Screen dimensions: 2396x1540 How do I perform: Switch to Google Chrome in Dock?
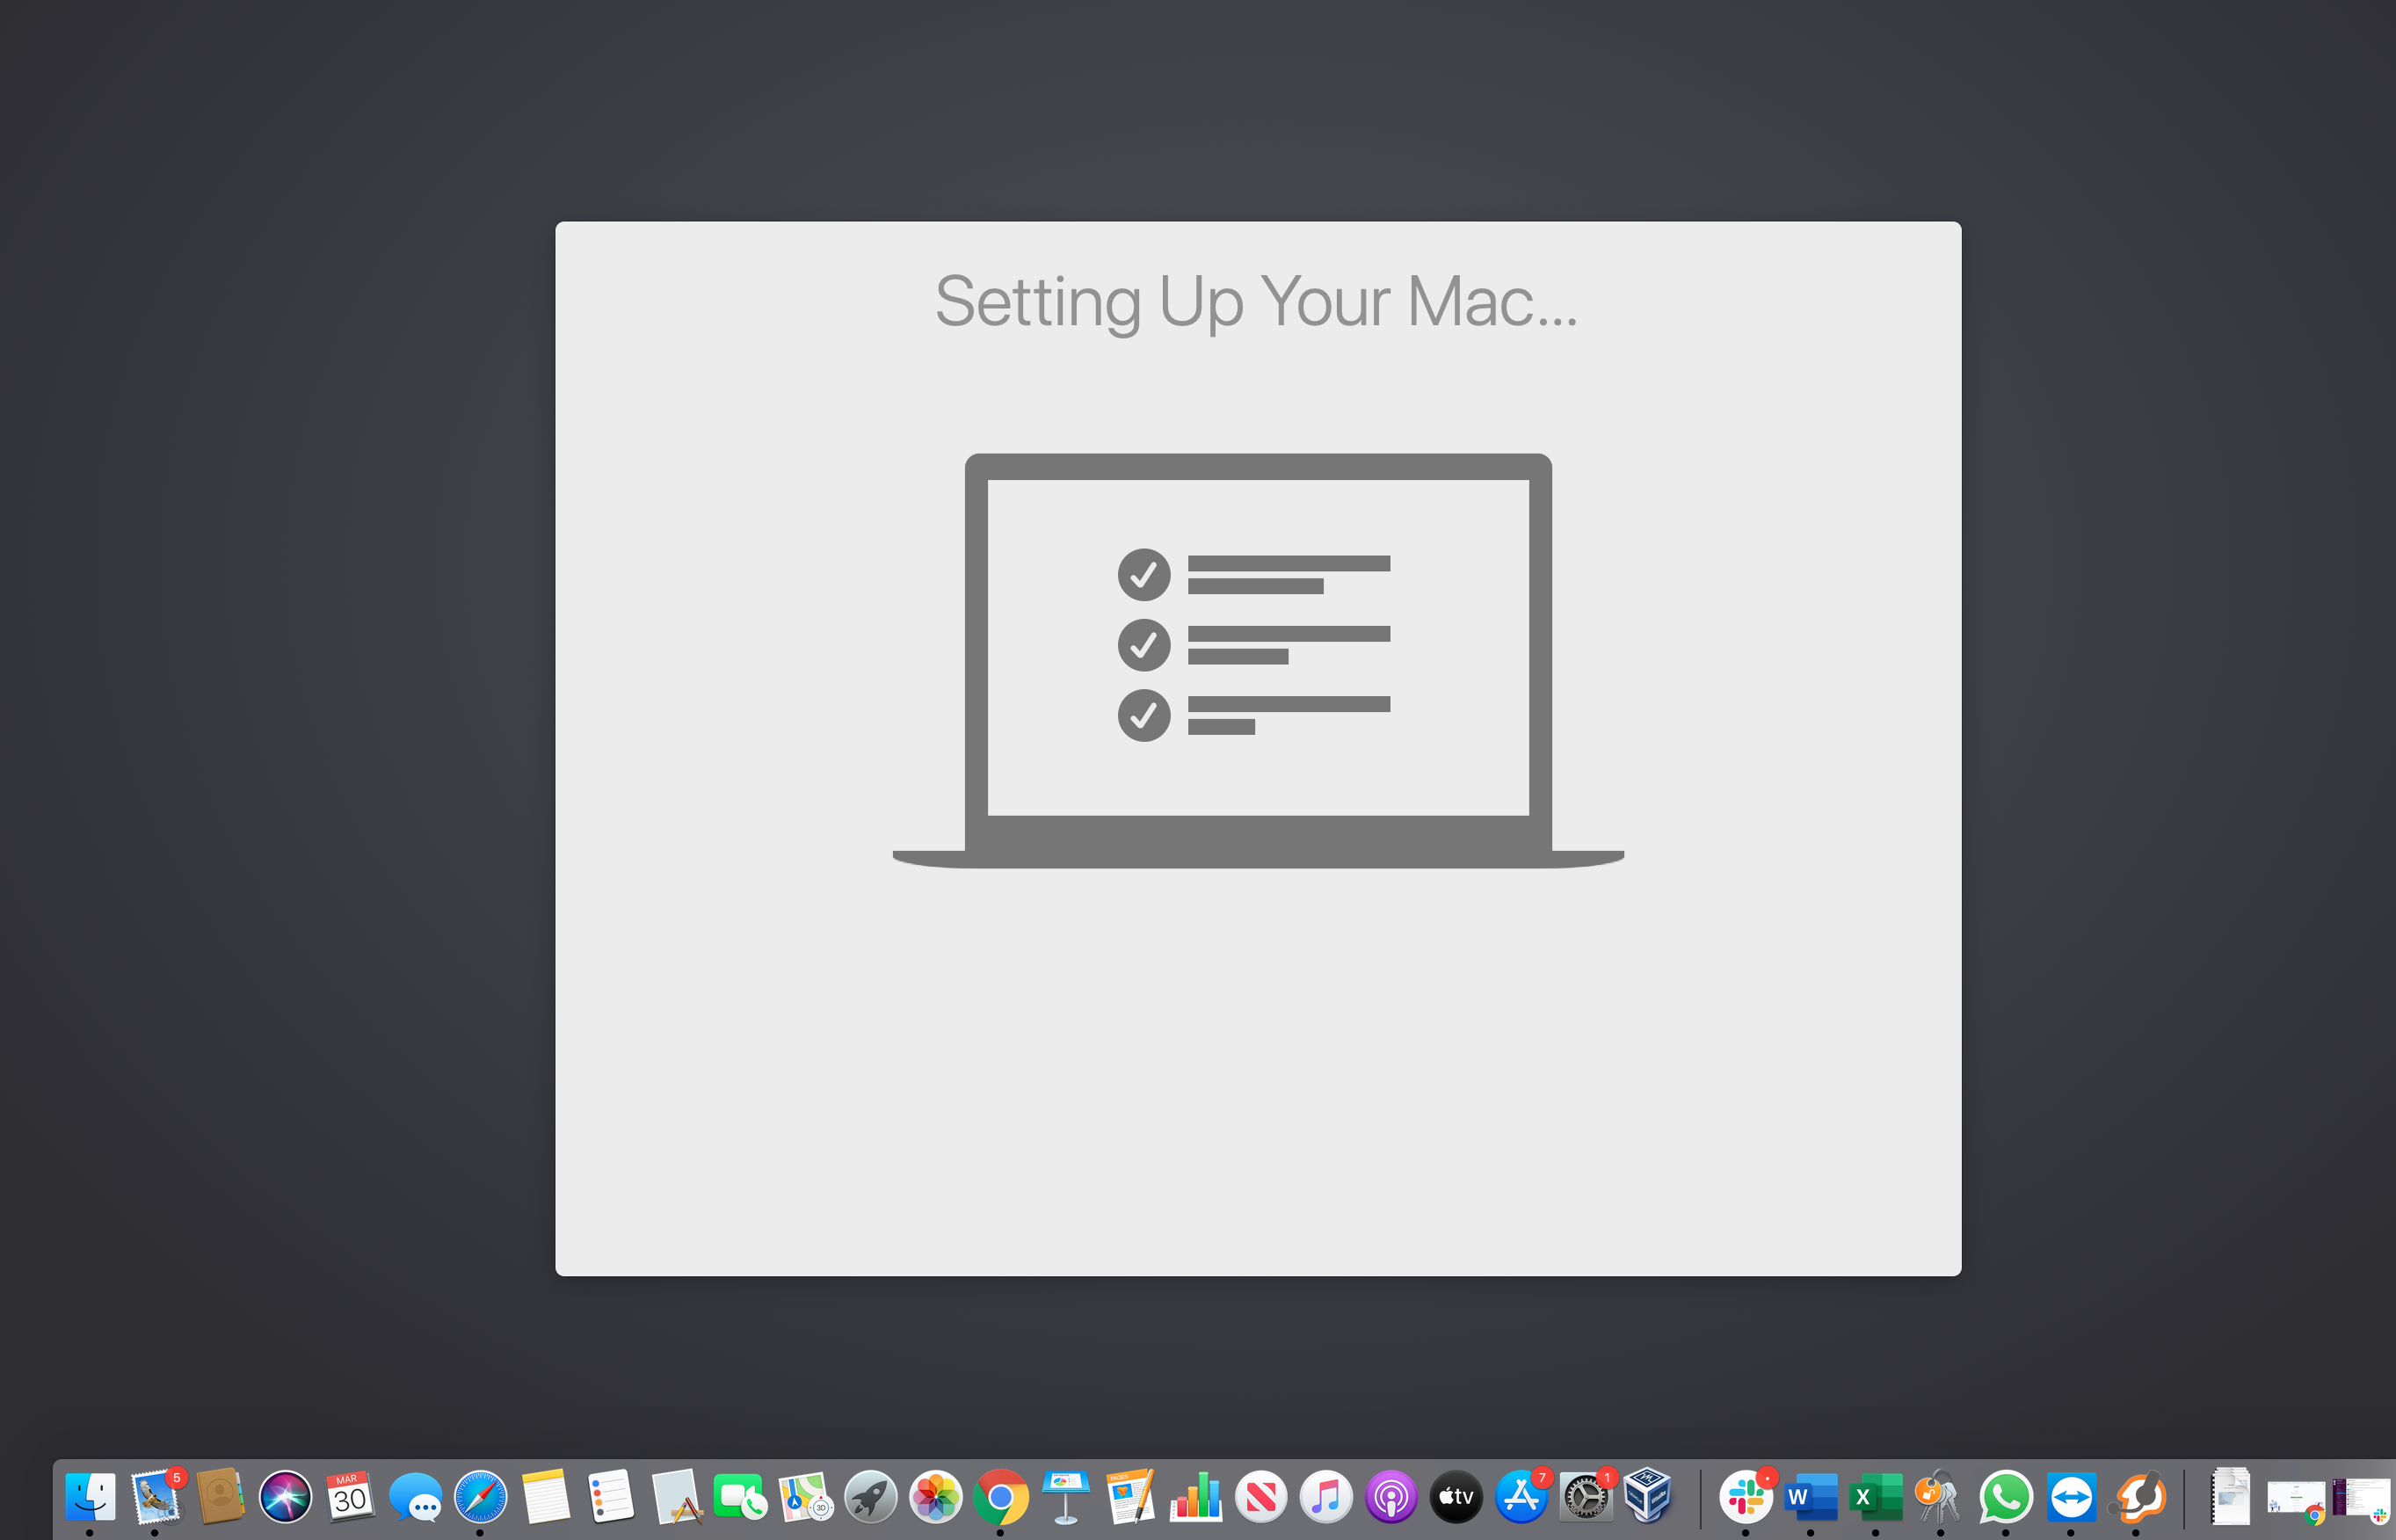coord(1000,1497)
